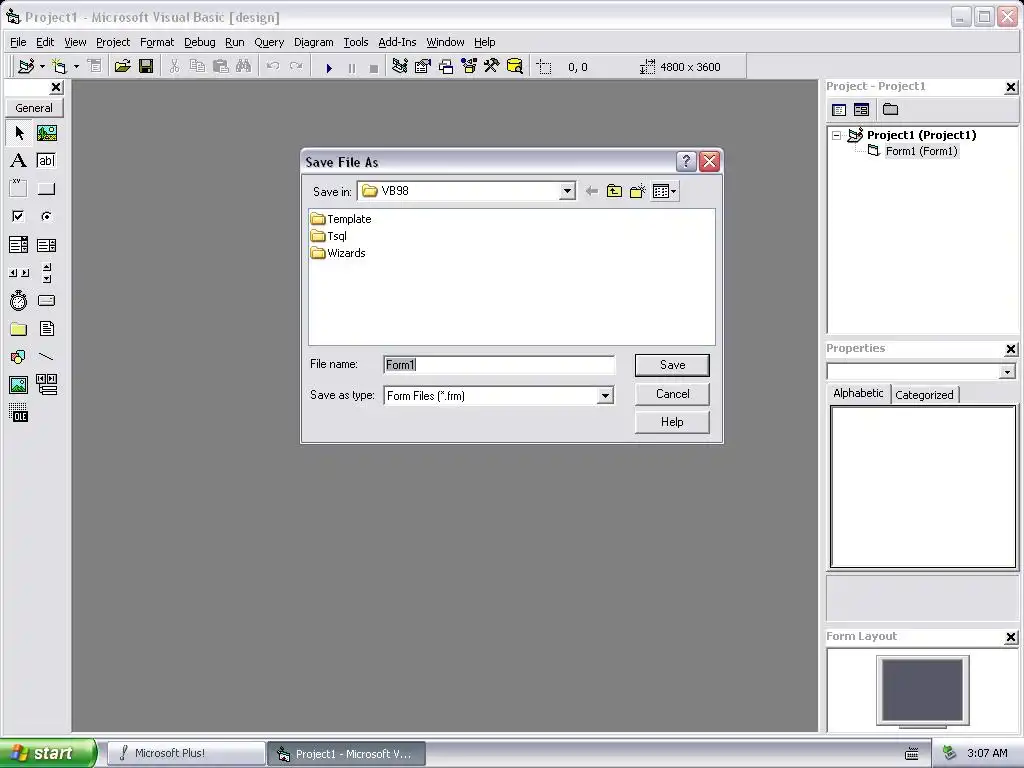
Task: Switch to Alphabetic properties tab
Action: point(858,393)
